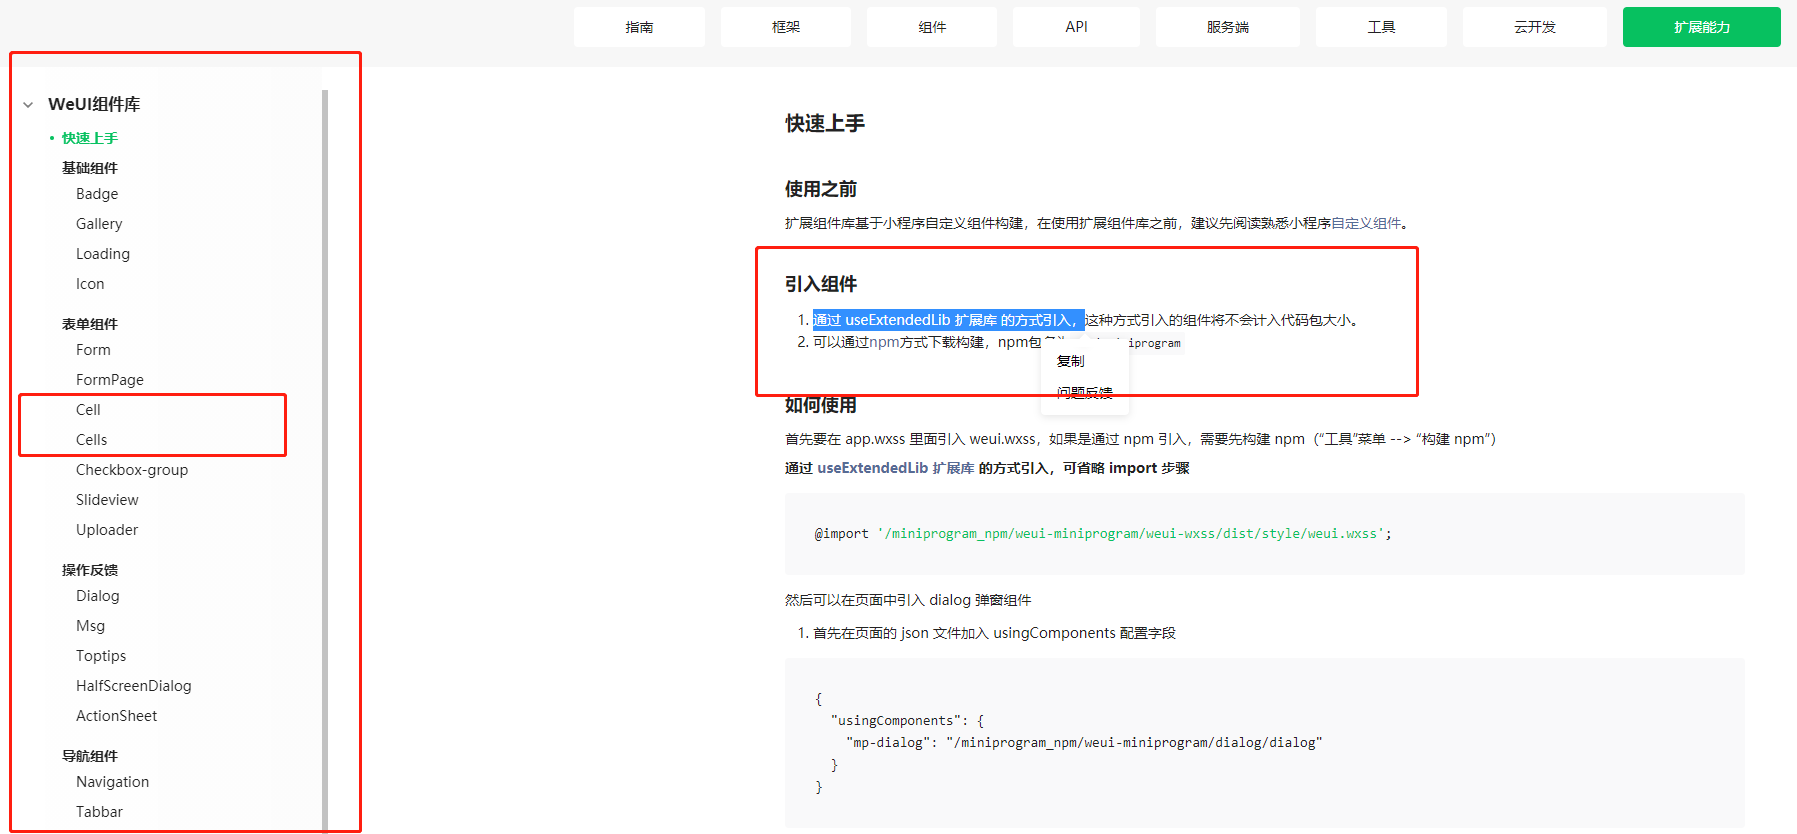The height and width of the screenshot is (834, 1797).
Task: Open the Uploader component page
Action: coord(107,530)
